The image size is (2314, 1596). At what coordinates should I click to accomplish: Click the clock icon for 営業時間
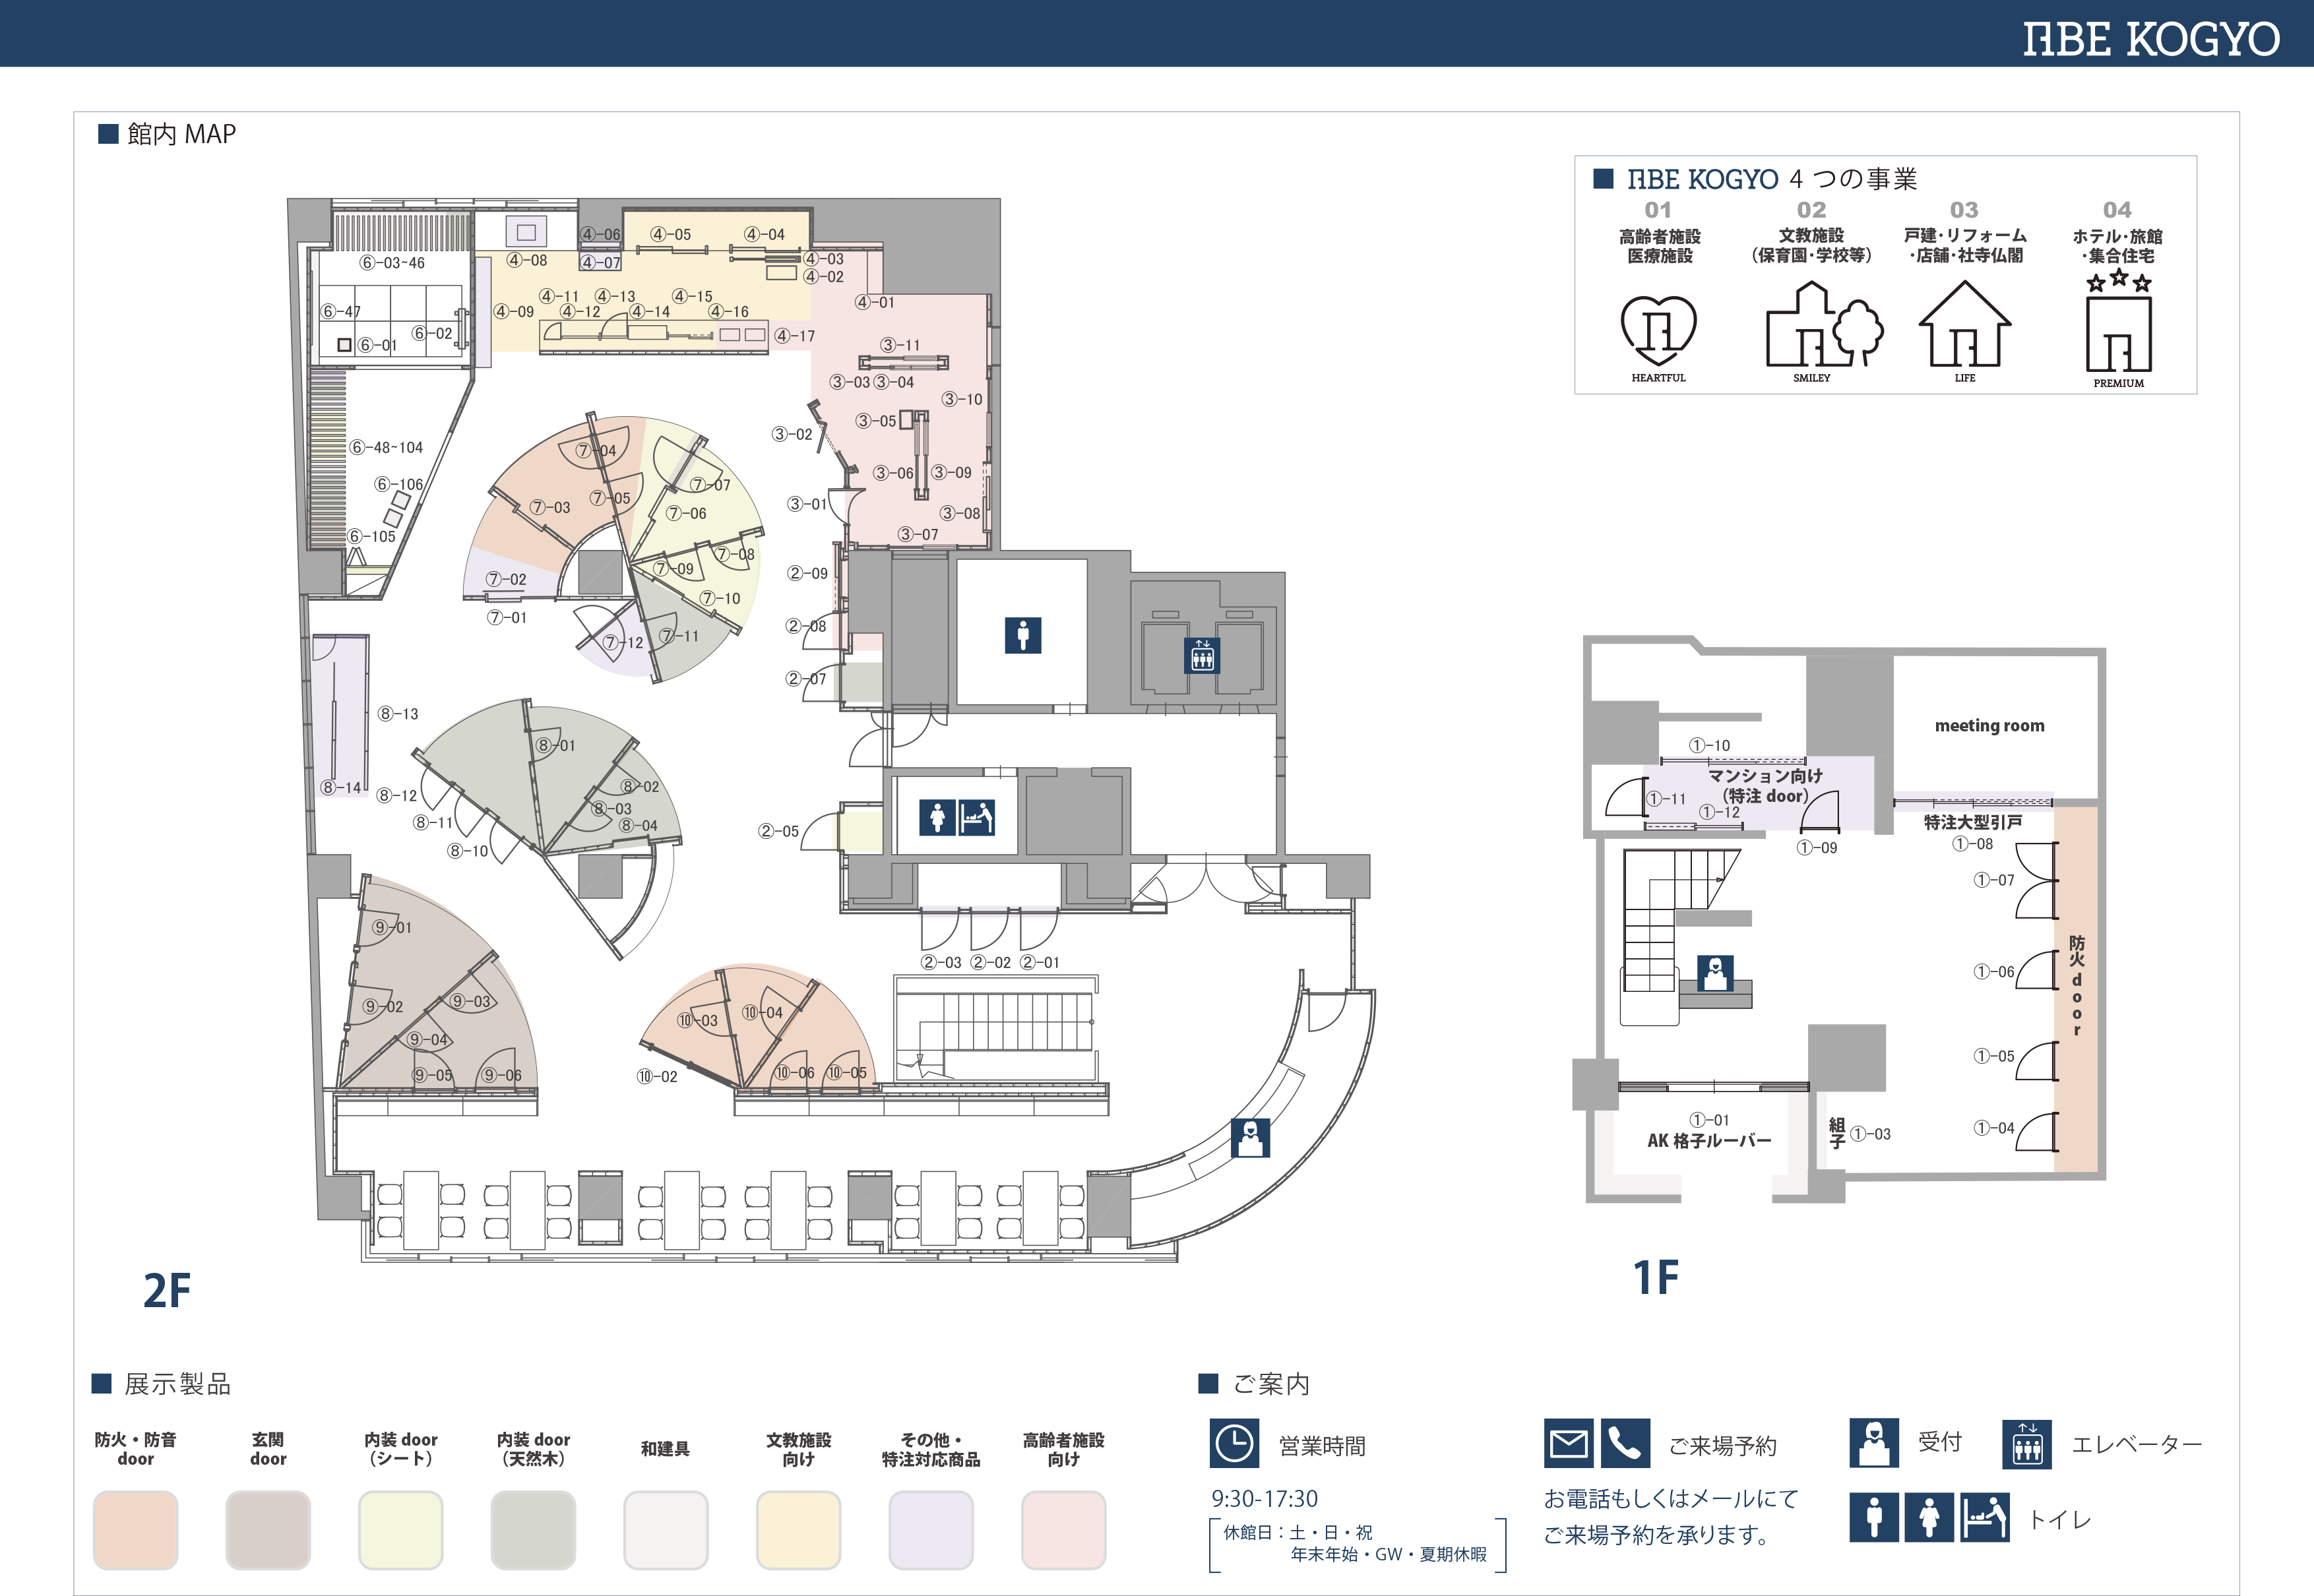(x=1234, y=1443)
